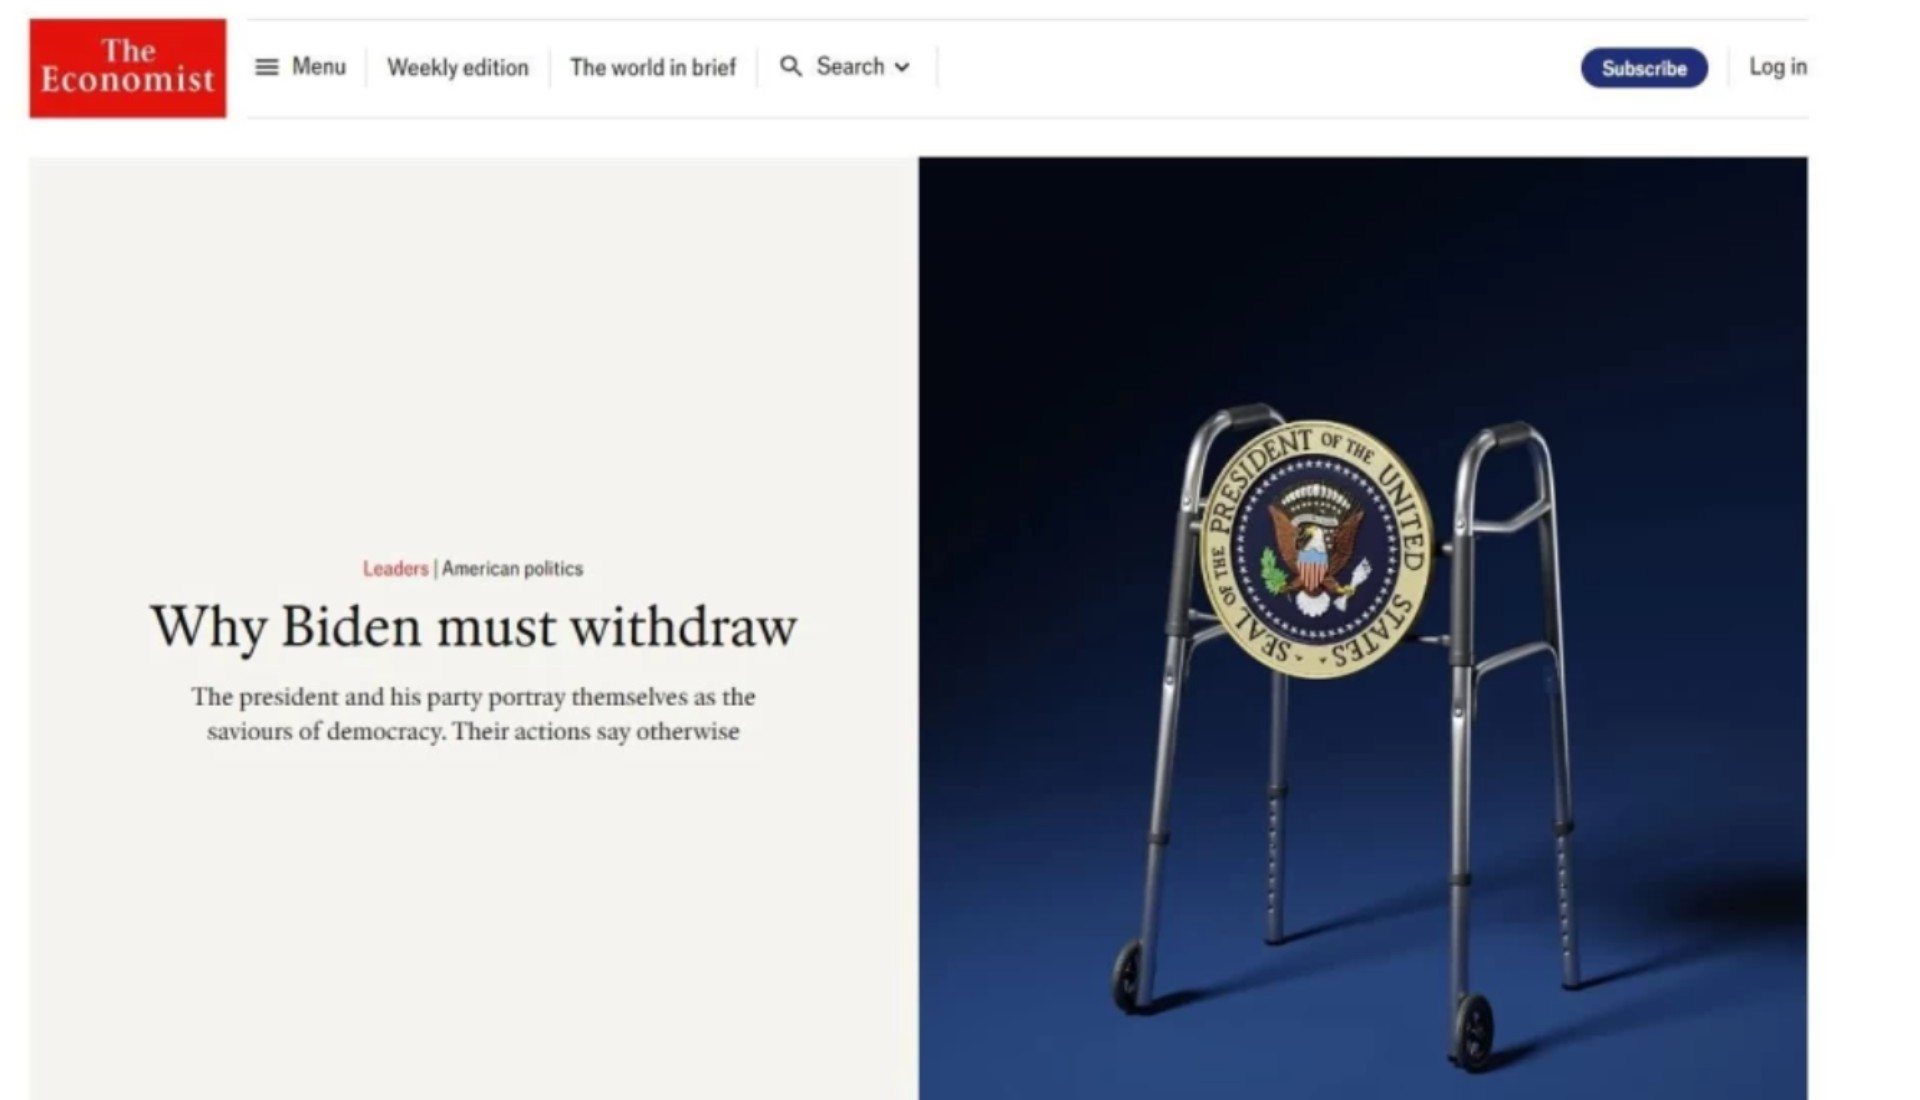Select the Log in link
The width and height of the screenshot is (1920, 1100).
coord(1778,67)
